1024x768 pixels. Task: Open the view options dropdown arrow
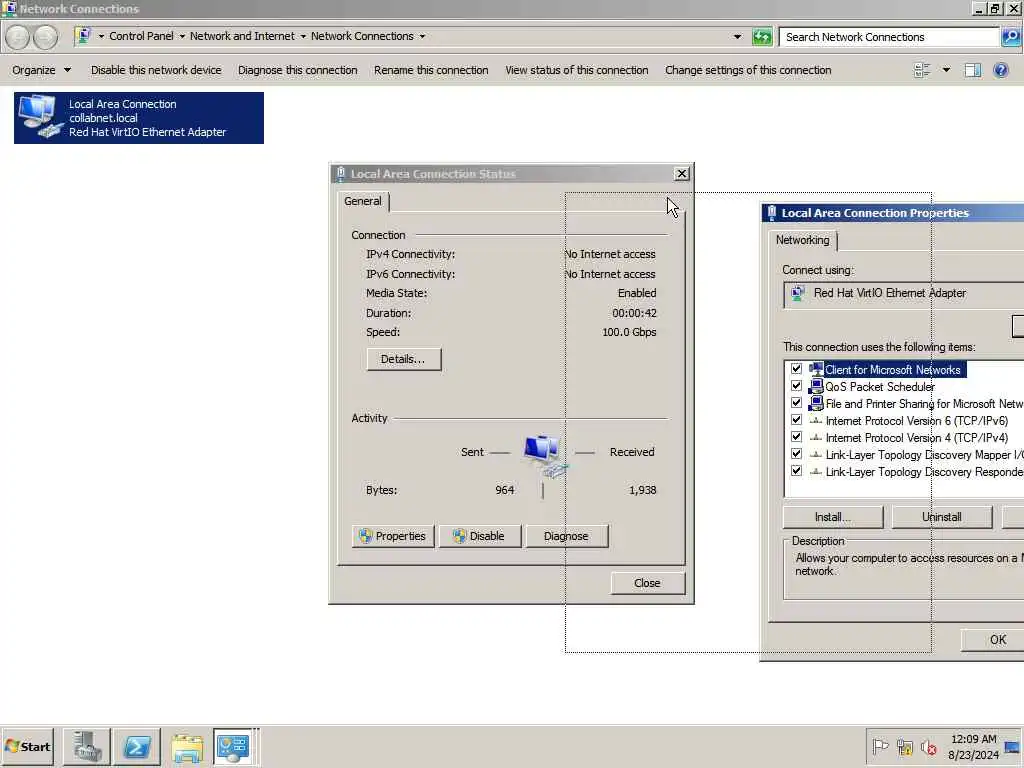[946, 70]
